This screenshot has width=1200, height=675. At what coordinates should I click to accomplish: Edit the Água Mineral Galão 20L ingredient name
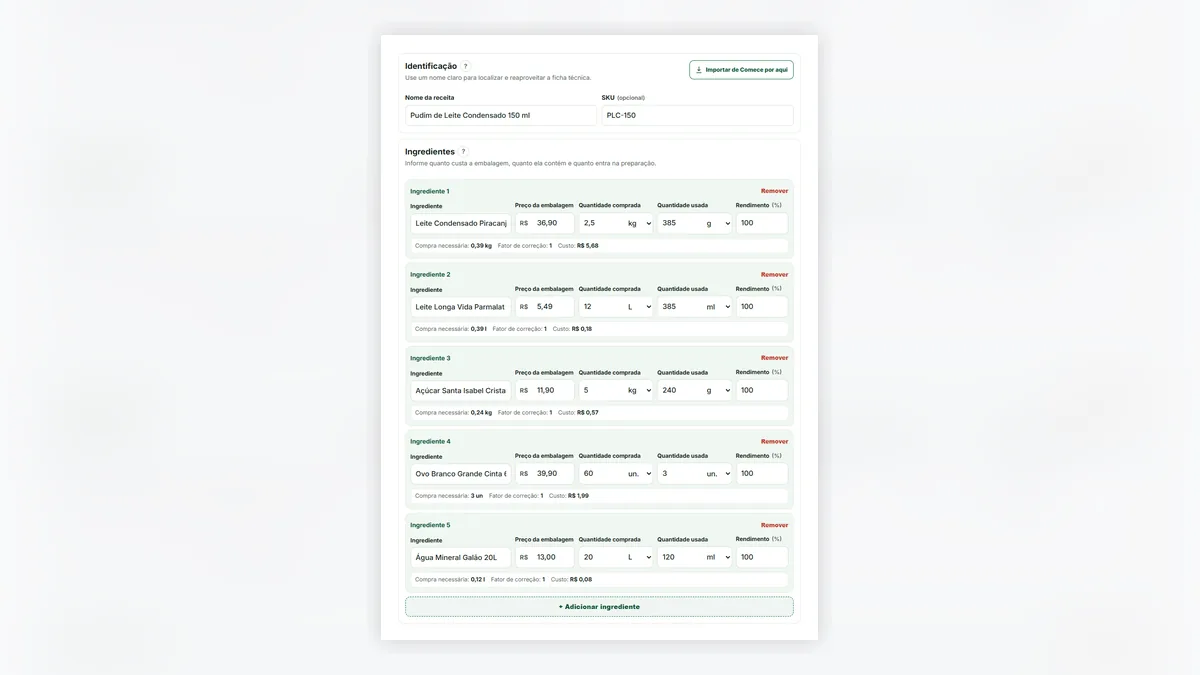461,557
